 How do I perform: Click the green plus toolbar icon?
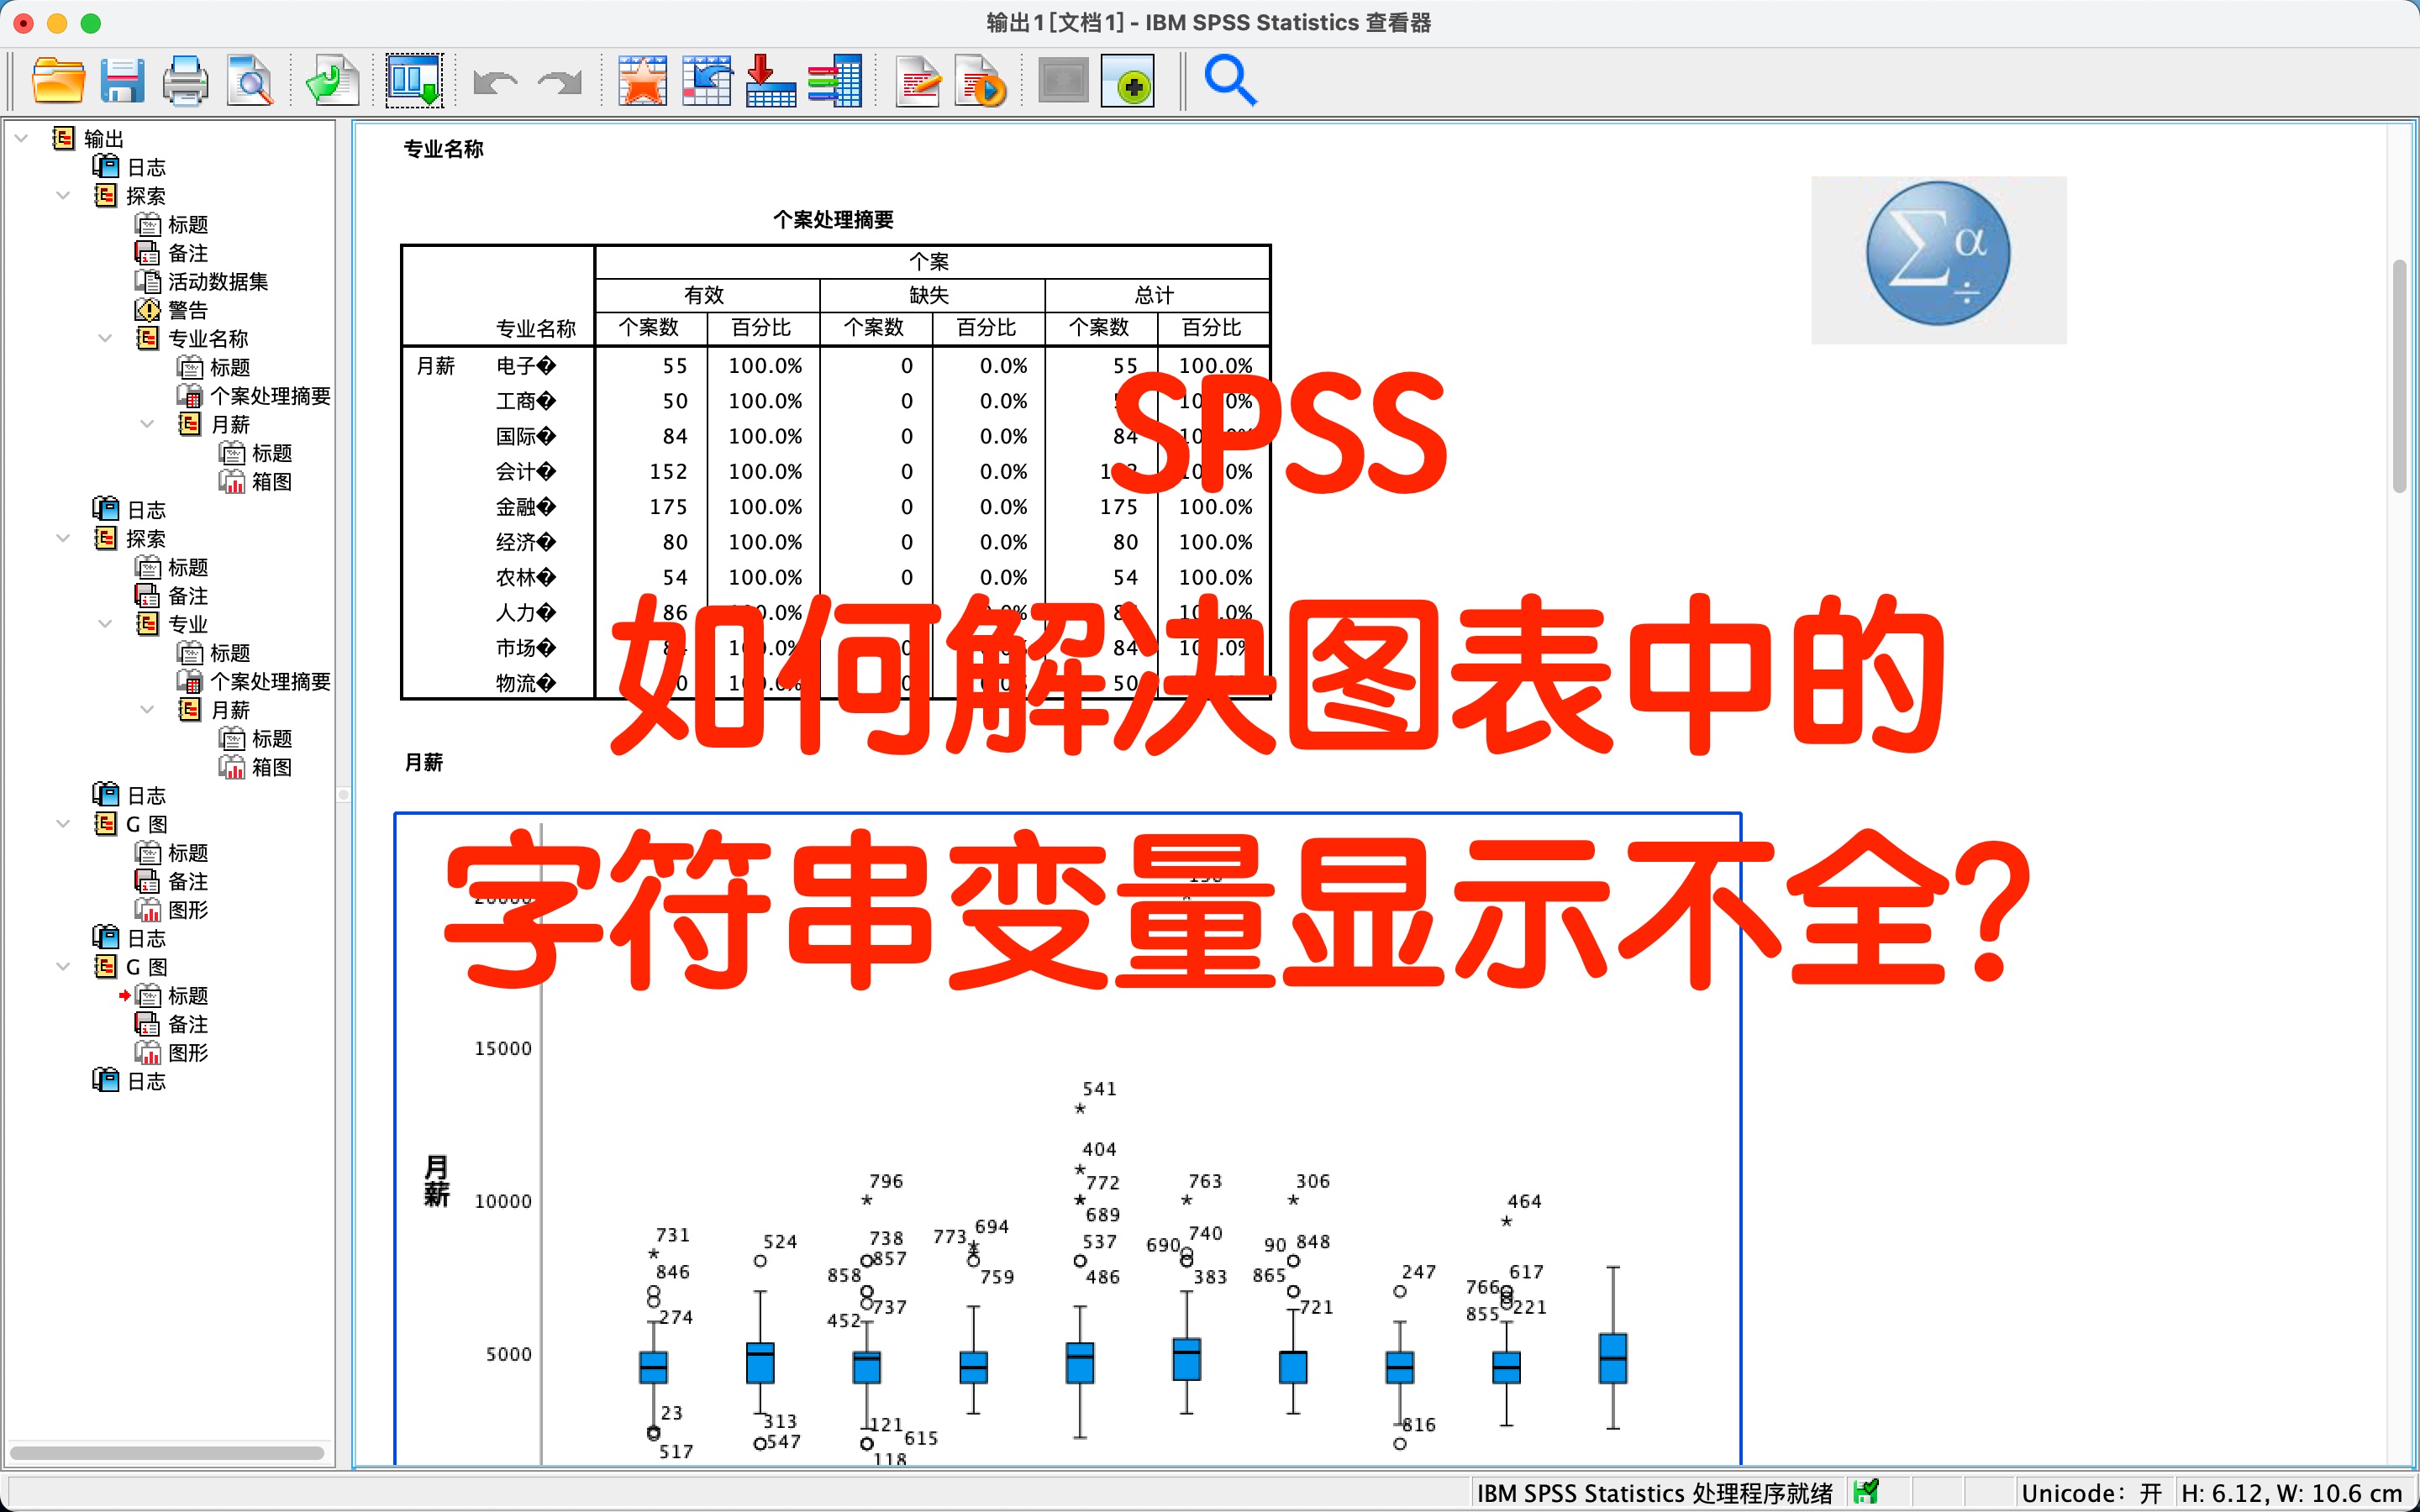(x=1128, y=80)
